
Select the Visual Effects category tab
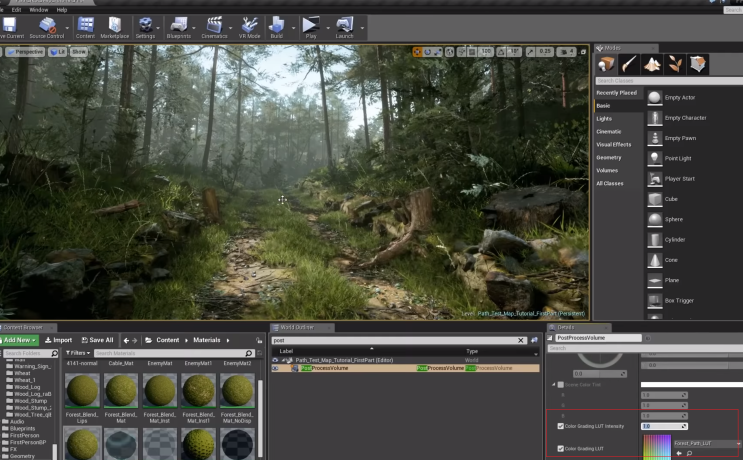tap(614, 144)
